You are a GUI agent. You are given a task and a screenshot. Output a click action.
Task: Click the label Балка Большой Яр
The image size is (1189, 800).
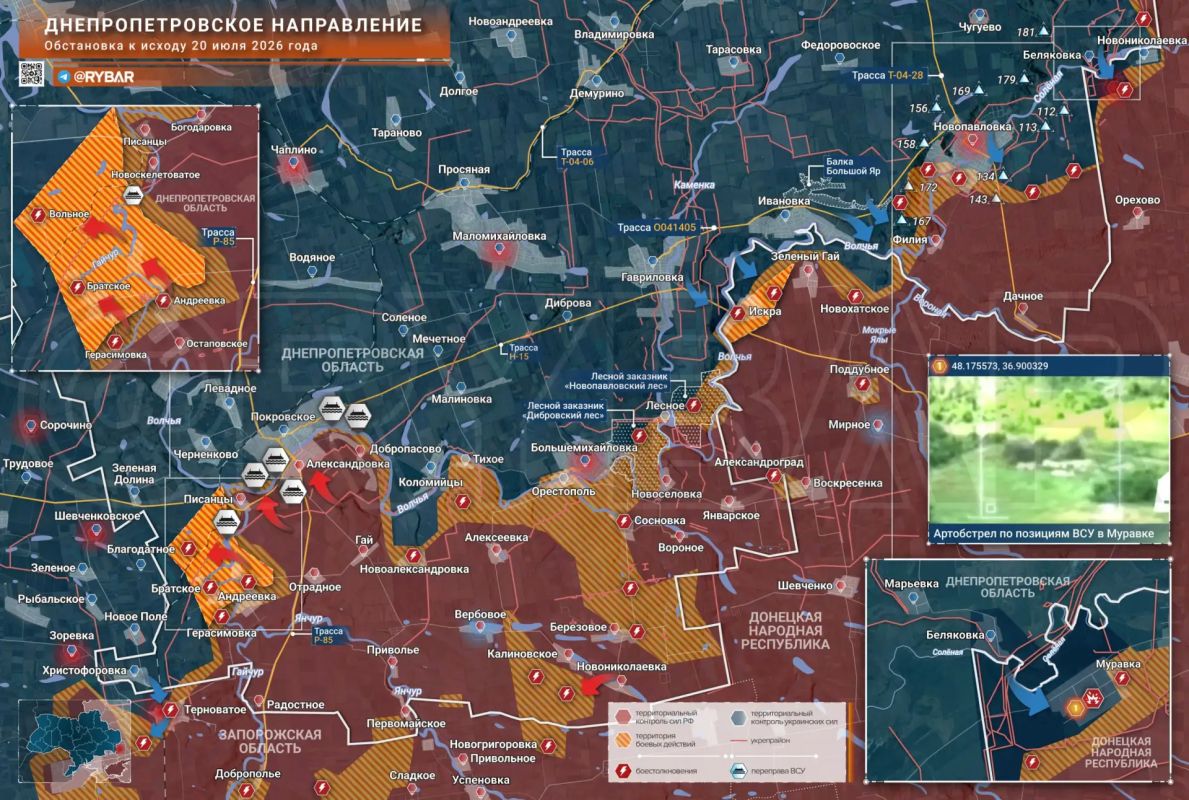tap(853, 166)
